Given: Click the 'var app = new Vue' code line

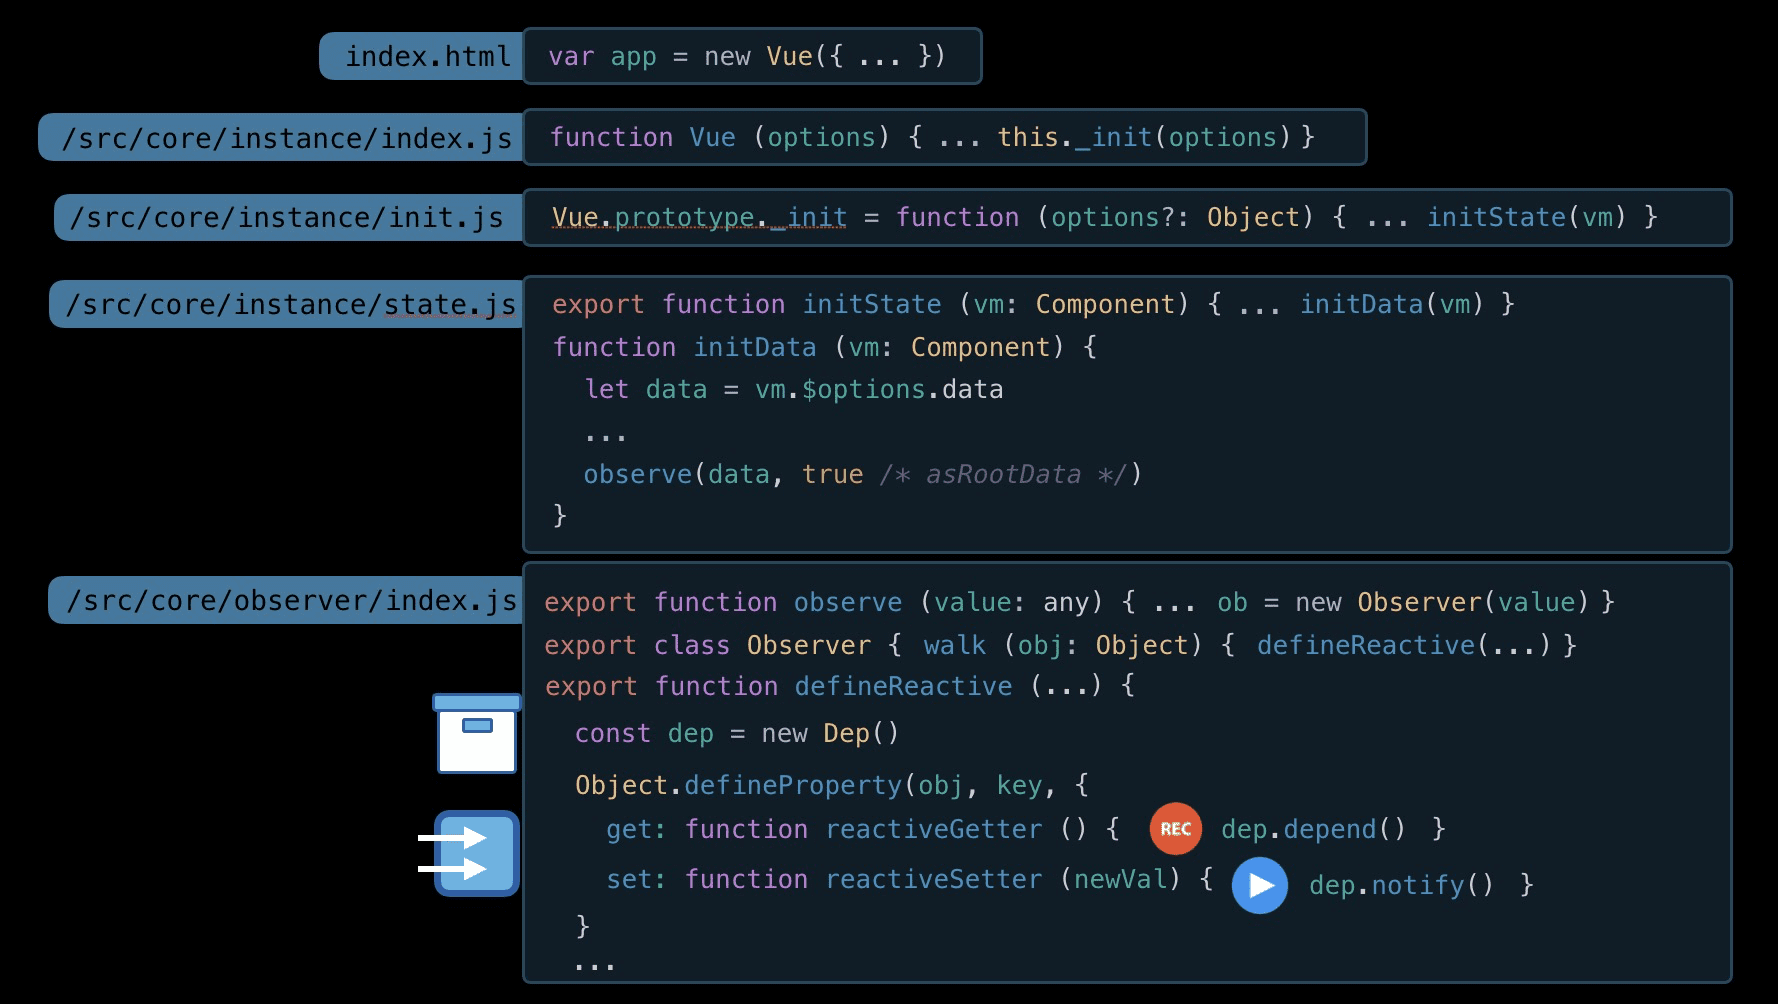Looking at the screenshot, I should (x=747, y=57).
